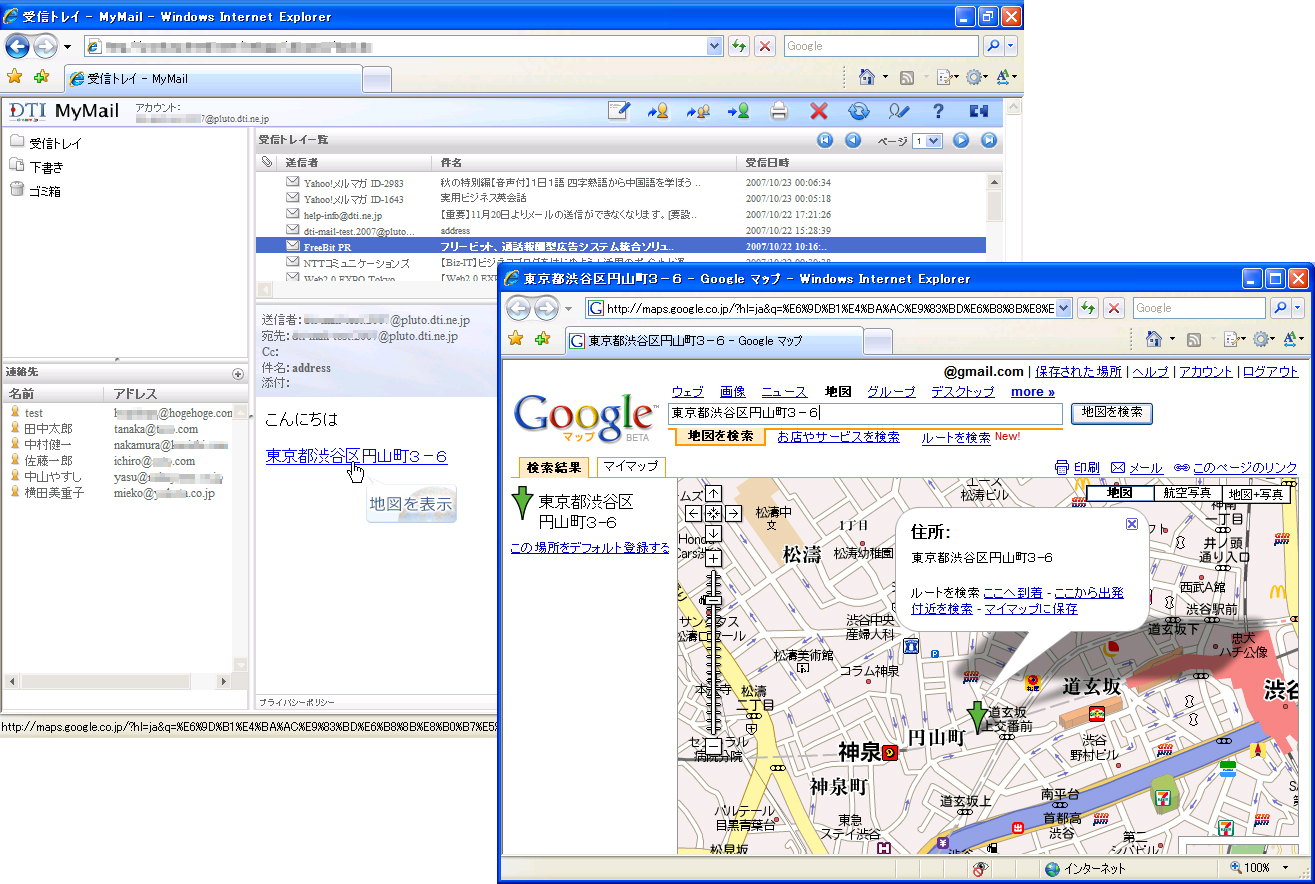
Task: Open MyMail help with the question mark
Action: click(938, 111)
